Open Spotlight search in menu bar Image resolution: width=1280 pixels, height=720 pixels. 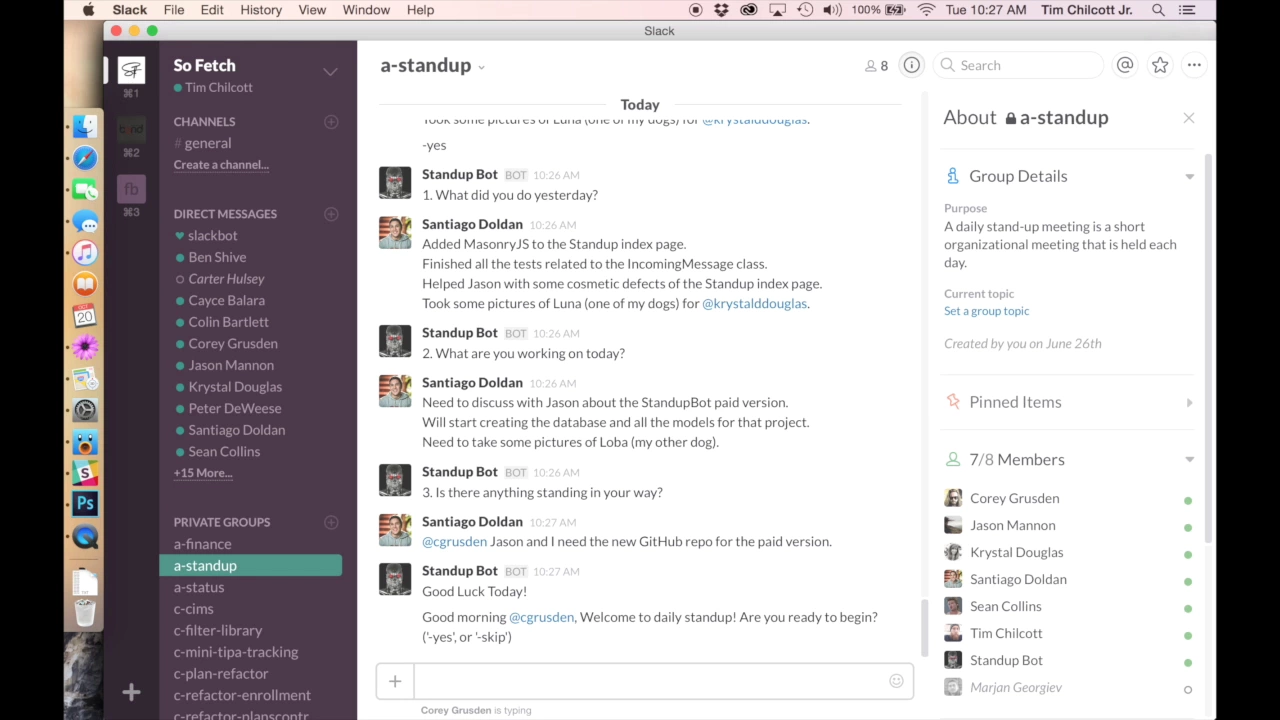1158,10
